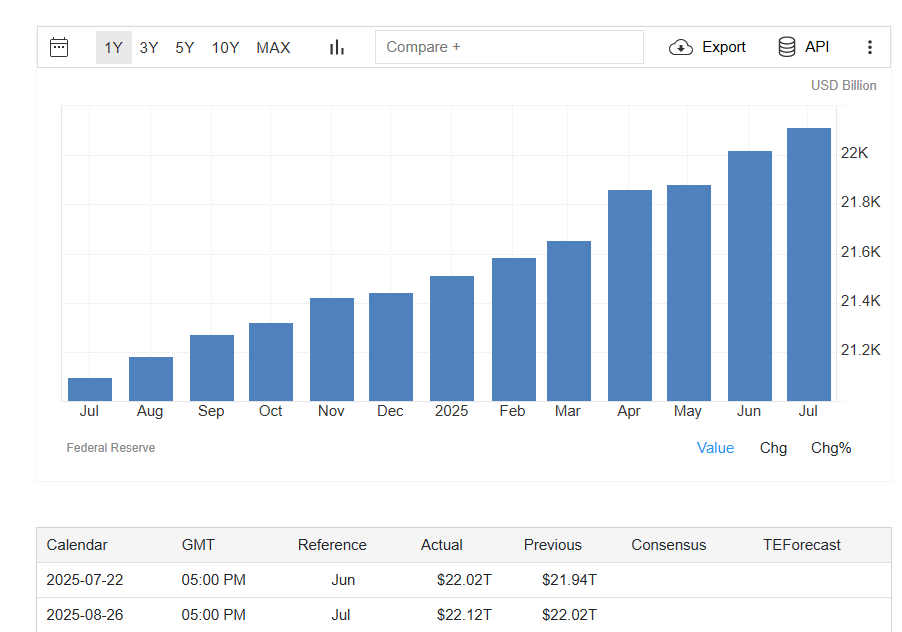Click the Export button

tap(707, 47)
